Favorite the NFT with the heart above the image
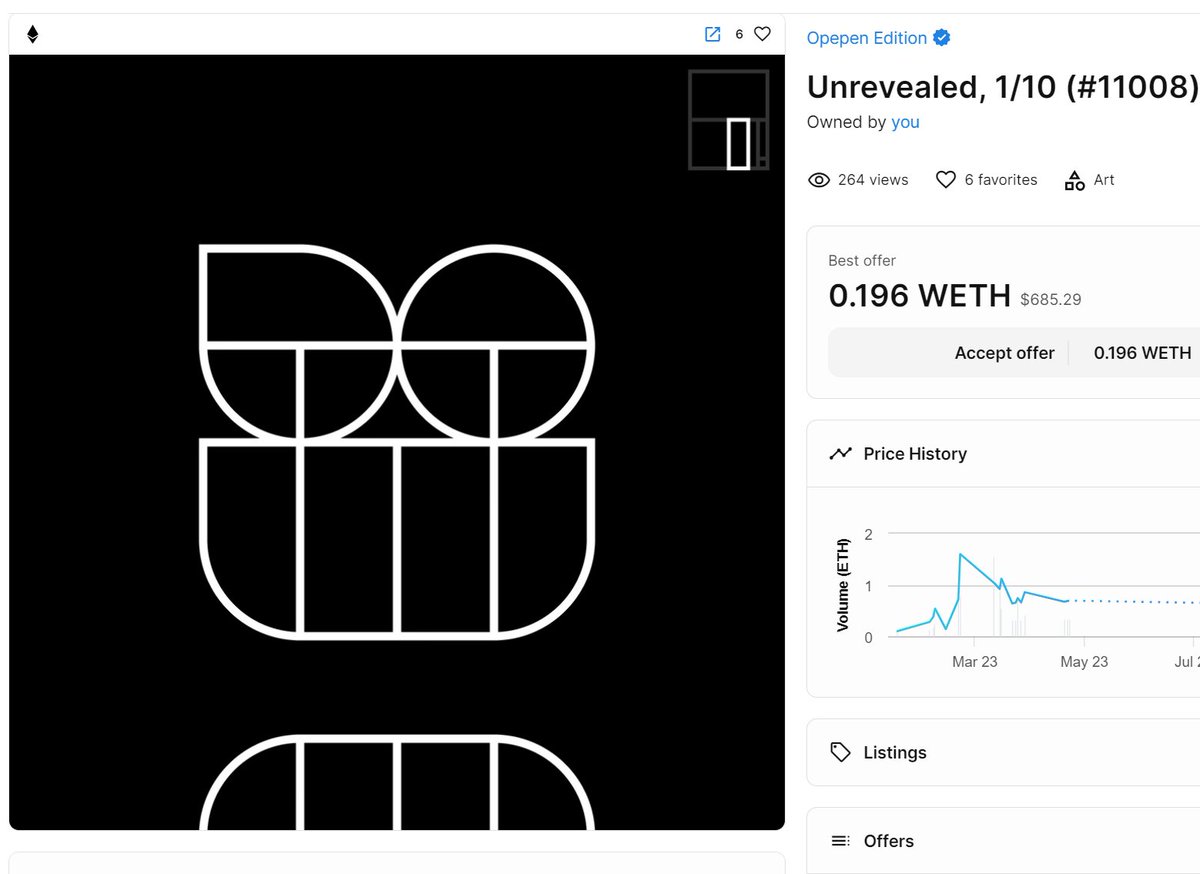The height and width of the screenshot is (874, 1200). [762, 34]
